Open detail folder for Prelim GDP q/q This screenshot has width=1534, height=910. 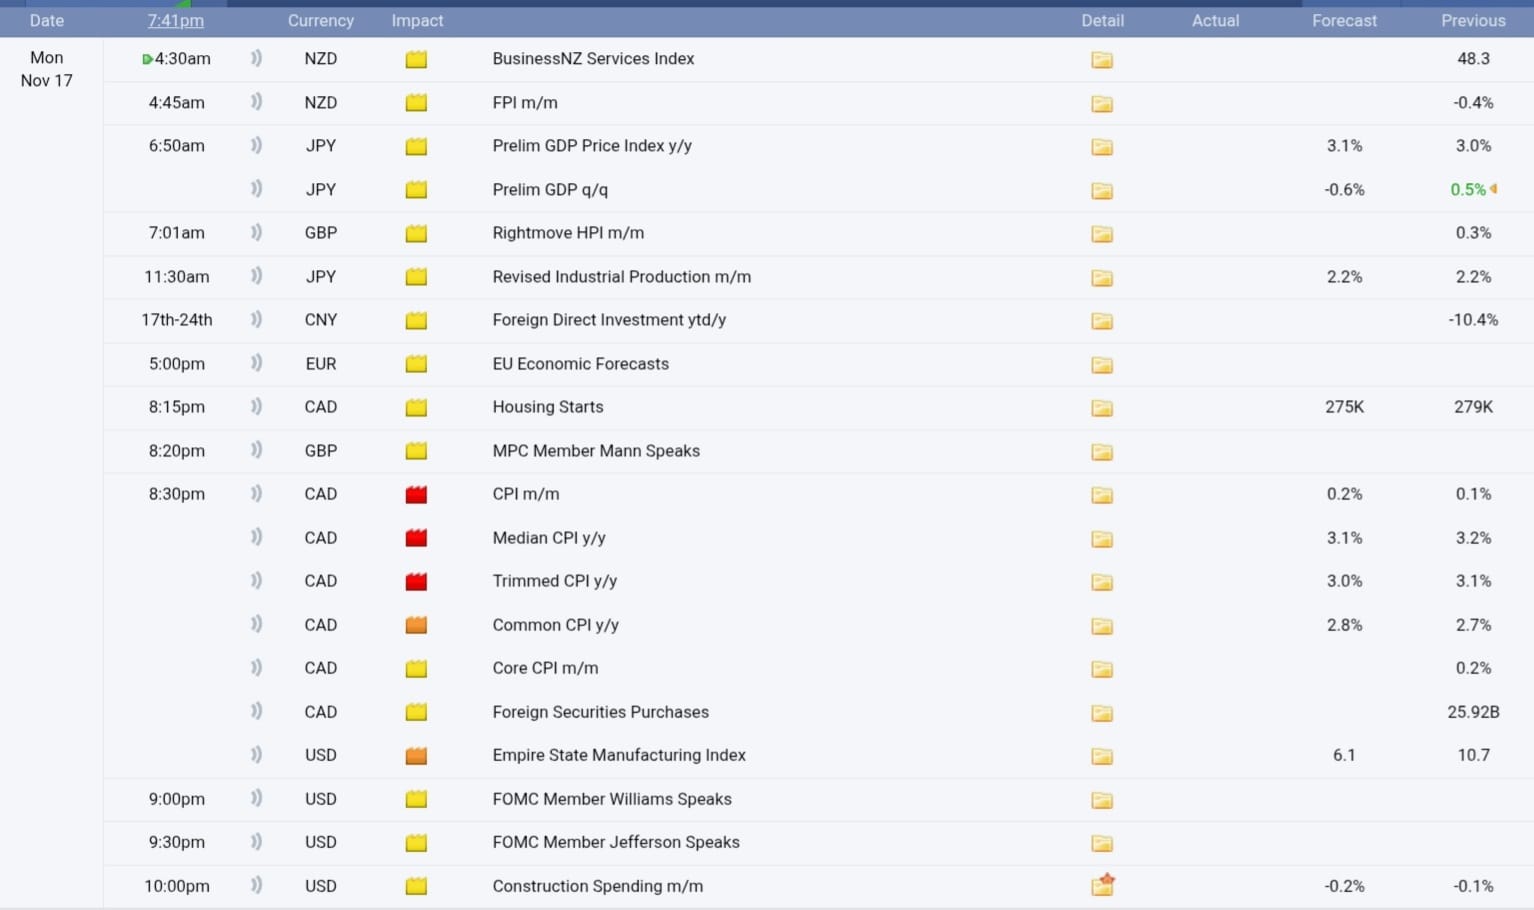1101,191
